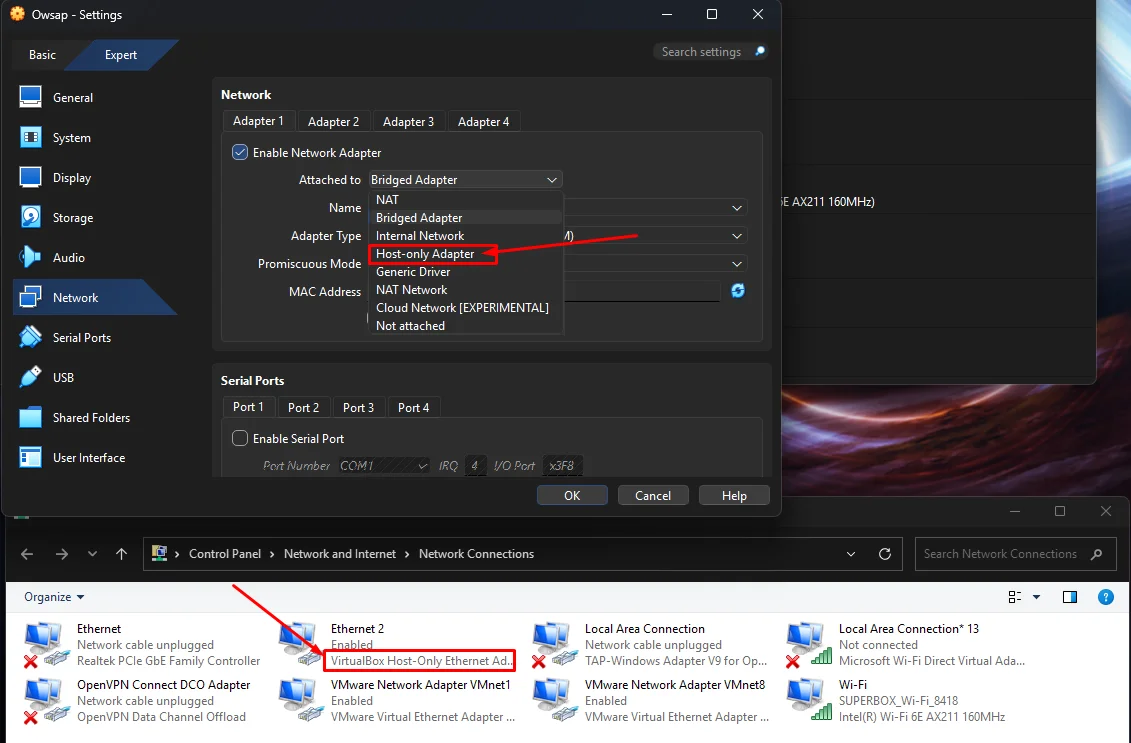Open the Help button in settings
This screenshot has width=1131, height=743.
pos(734,496)
